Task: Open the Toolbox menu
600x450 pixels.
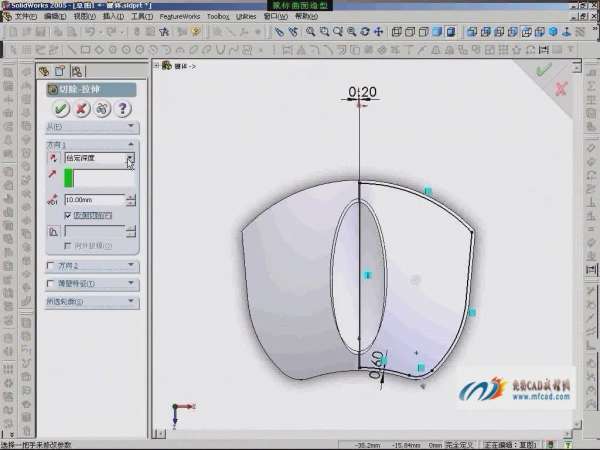Action: (x=218, y=16)
